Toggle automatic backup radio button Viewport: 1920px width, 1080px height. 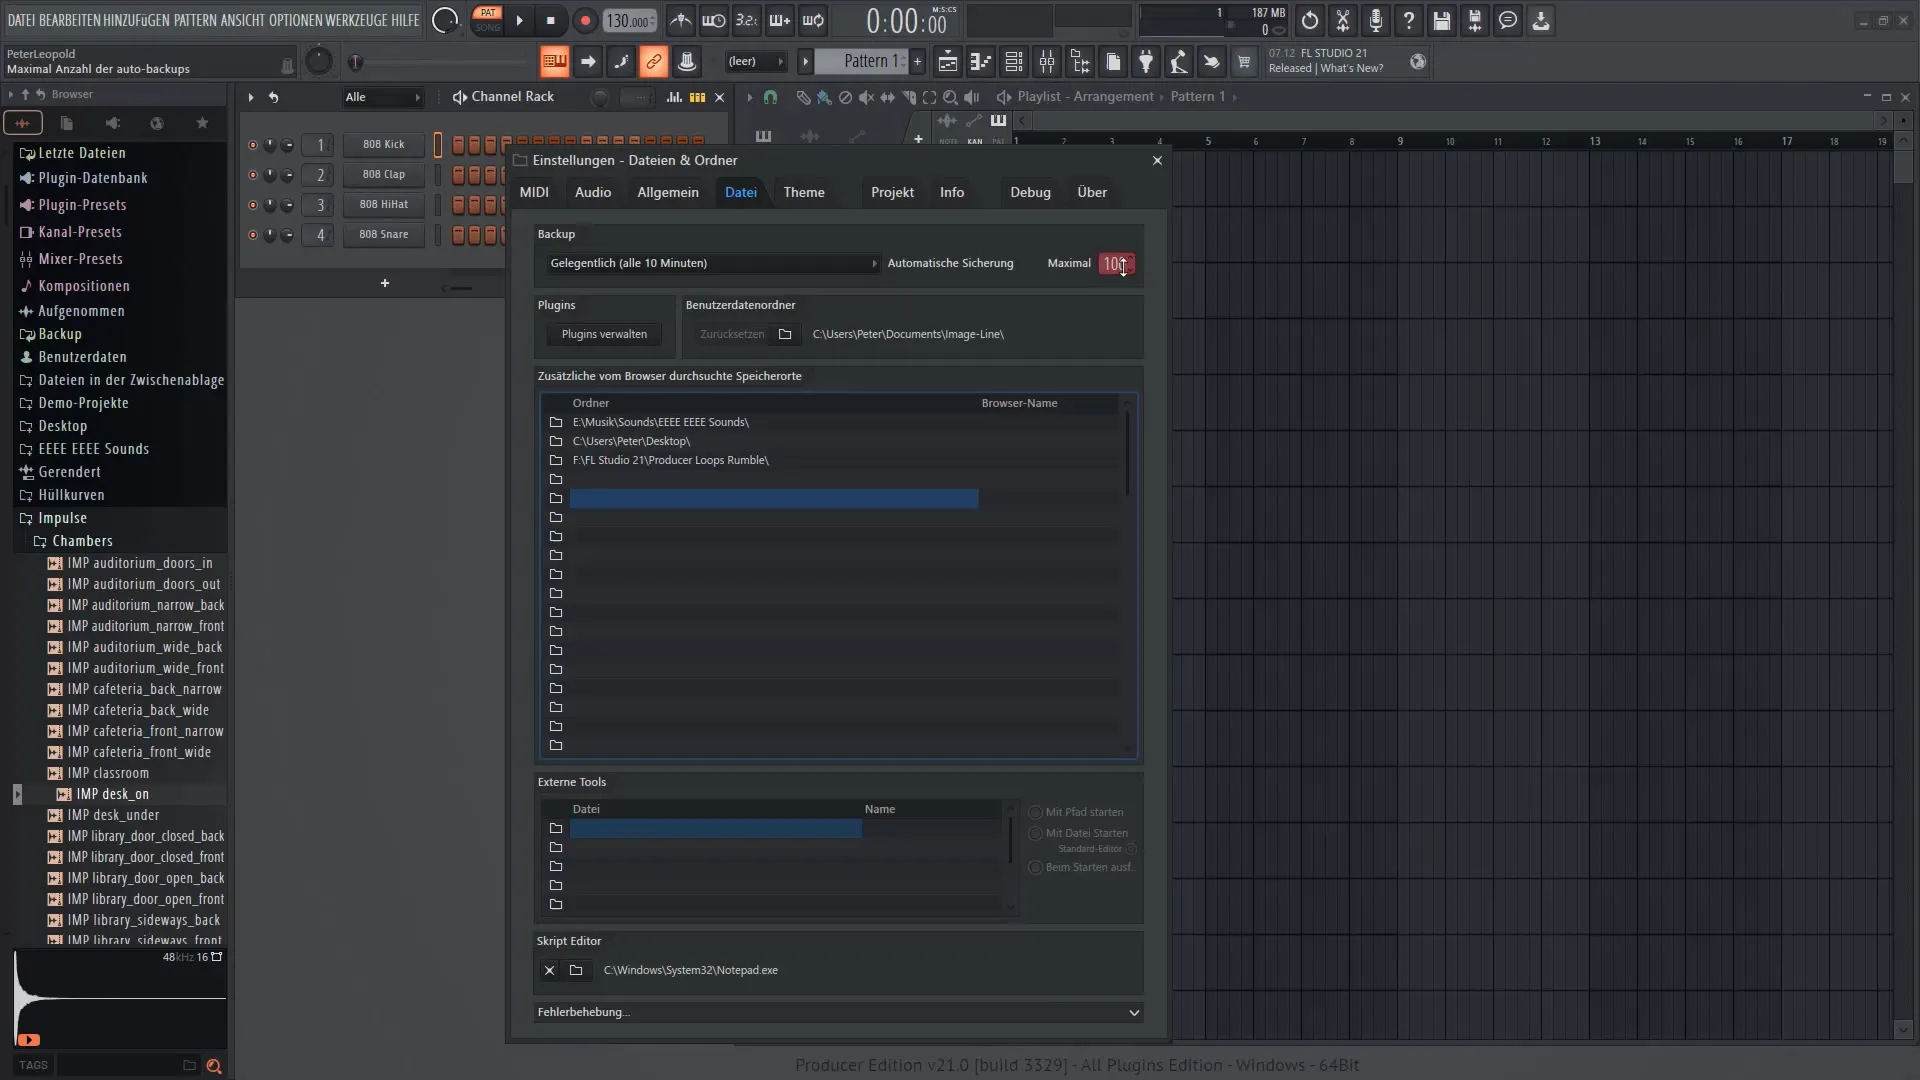873,262
